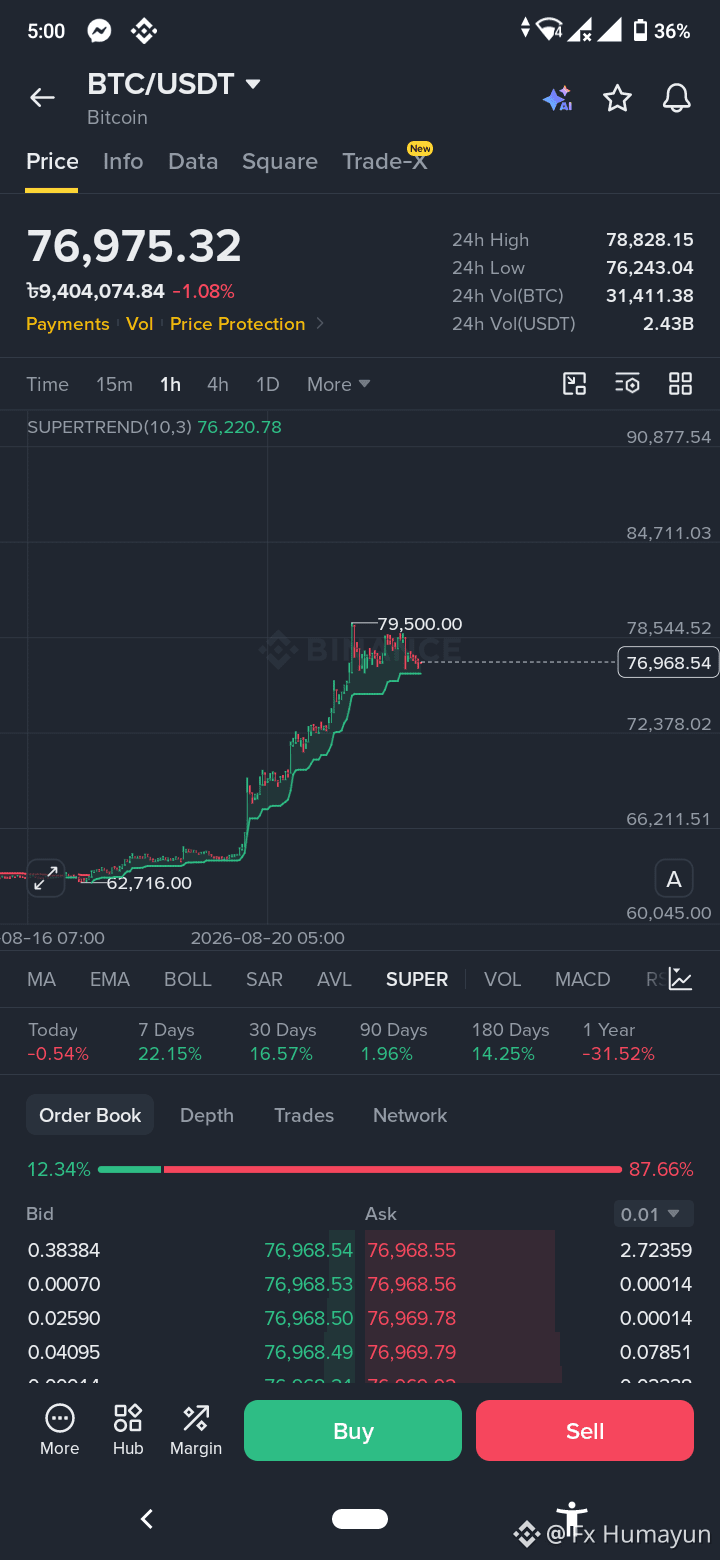The width and height of the screenshot is (720, 1560).
Task: Open the Price Protection link
Action: click(238, 324)
